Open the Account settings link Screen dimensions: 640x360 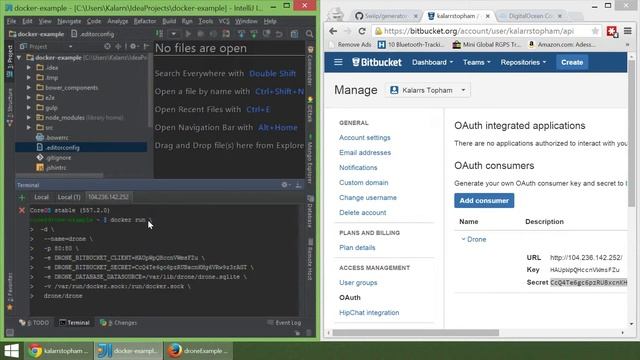(x=364, y=138)
